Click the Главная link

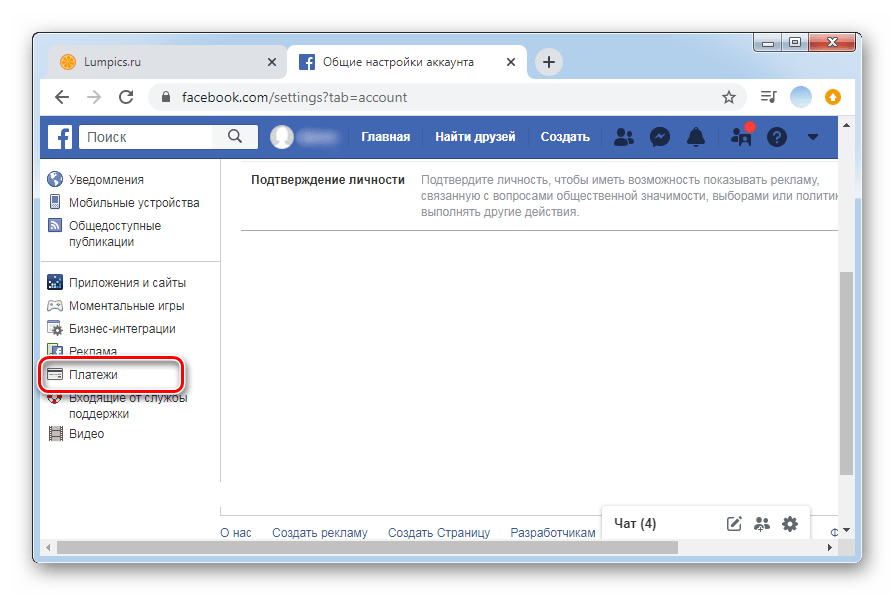click(x=385, y=137)
